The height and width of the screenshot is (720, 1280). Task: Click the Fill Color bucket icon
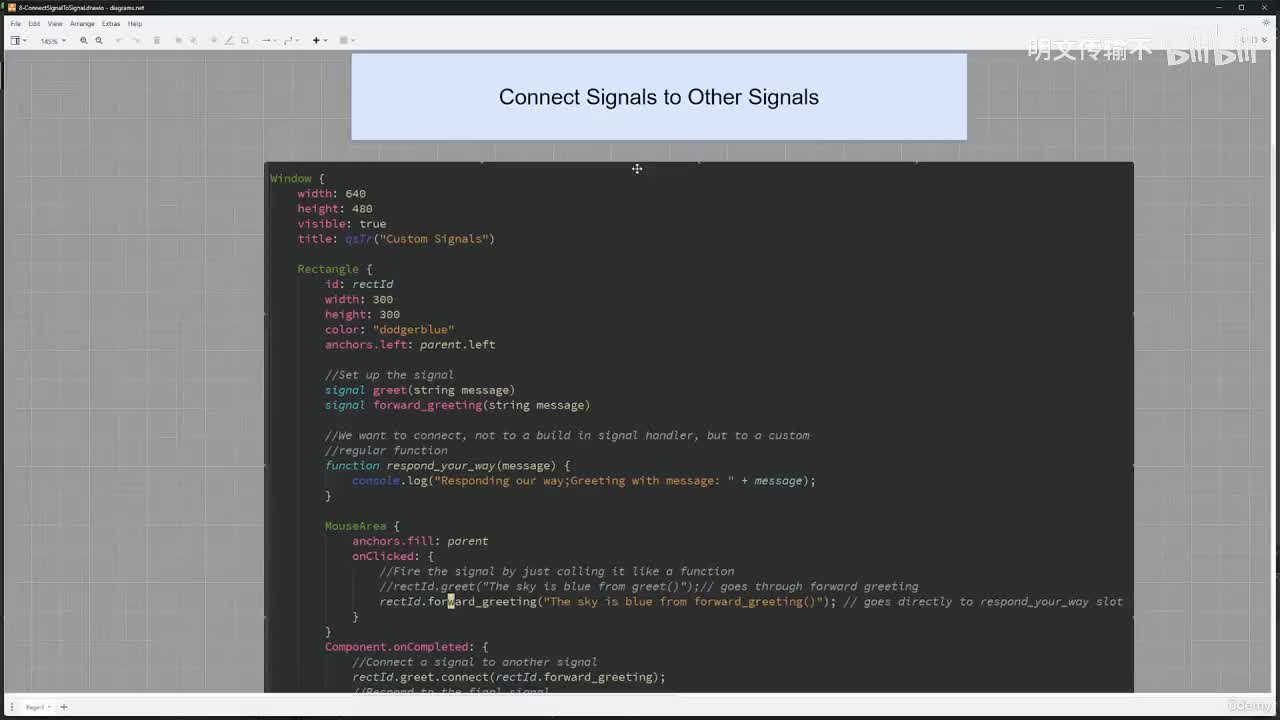[214, 41]
